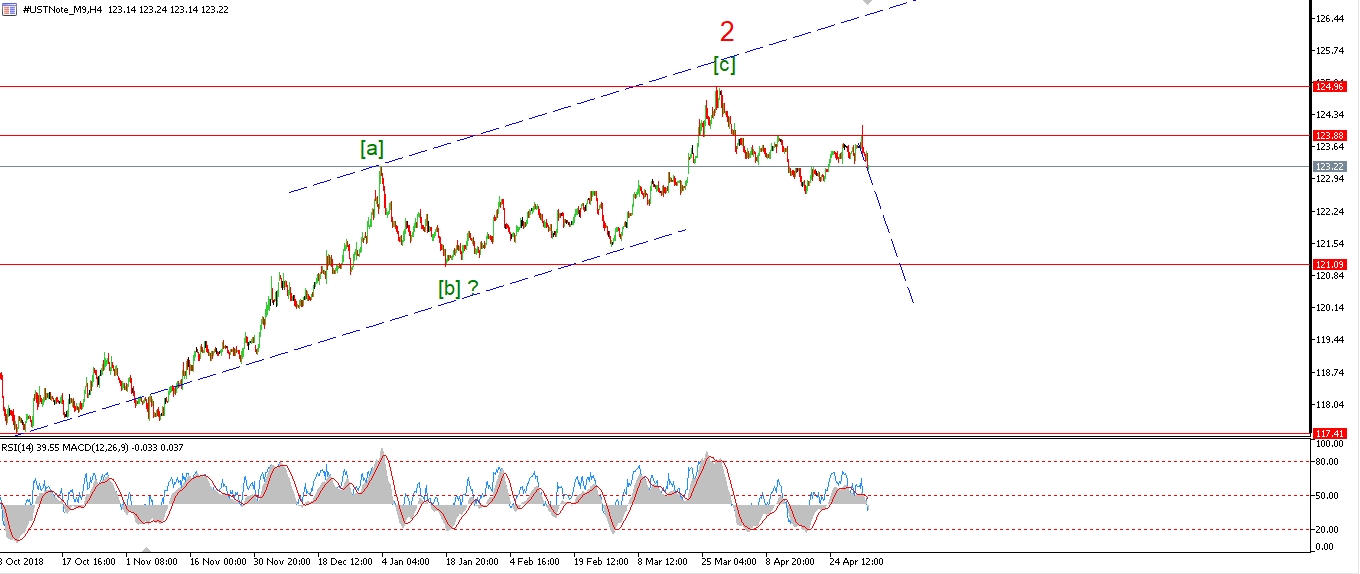Click the 126.44 value on price scale

[x=1329, y=19]
